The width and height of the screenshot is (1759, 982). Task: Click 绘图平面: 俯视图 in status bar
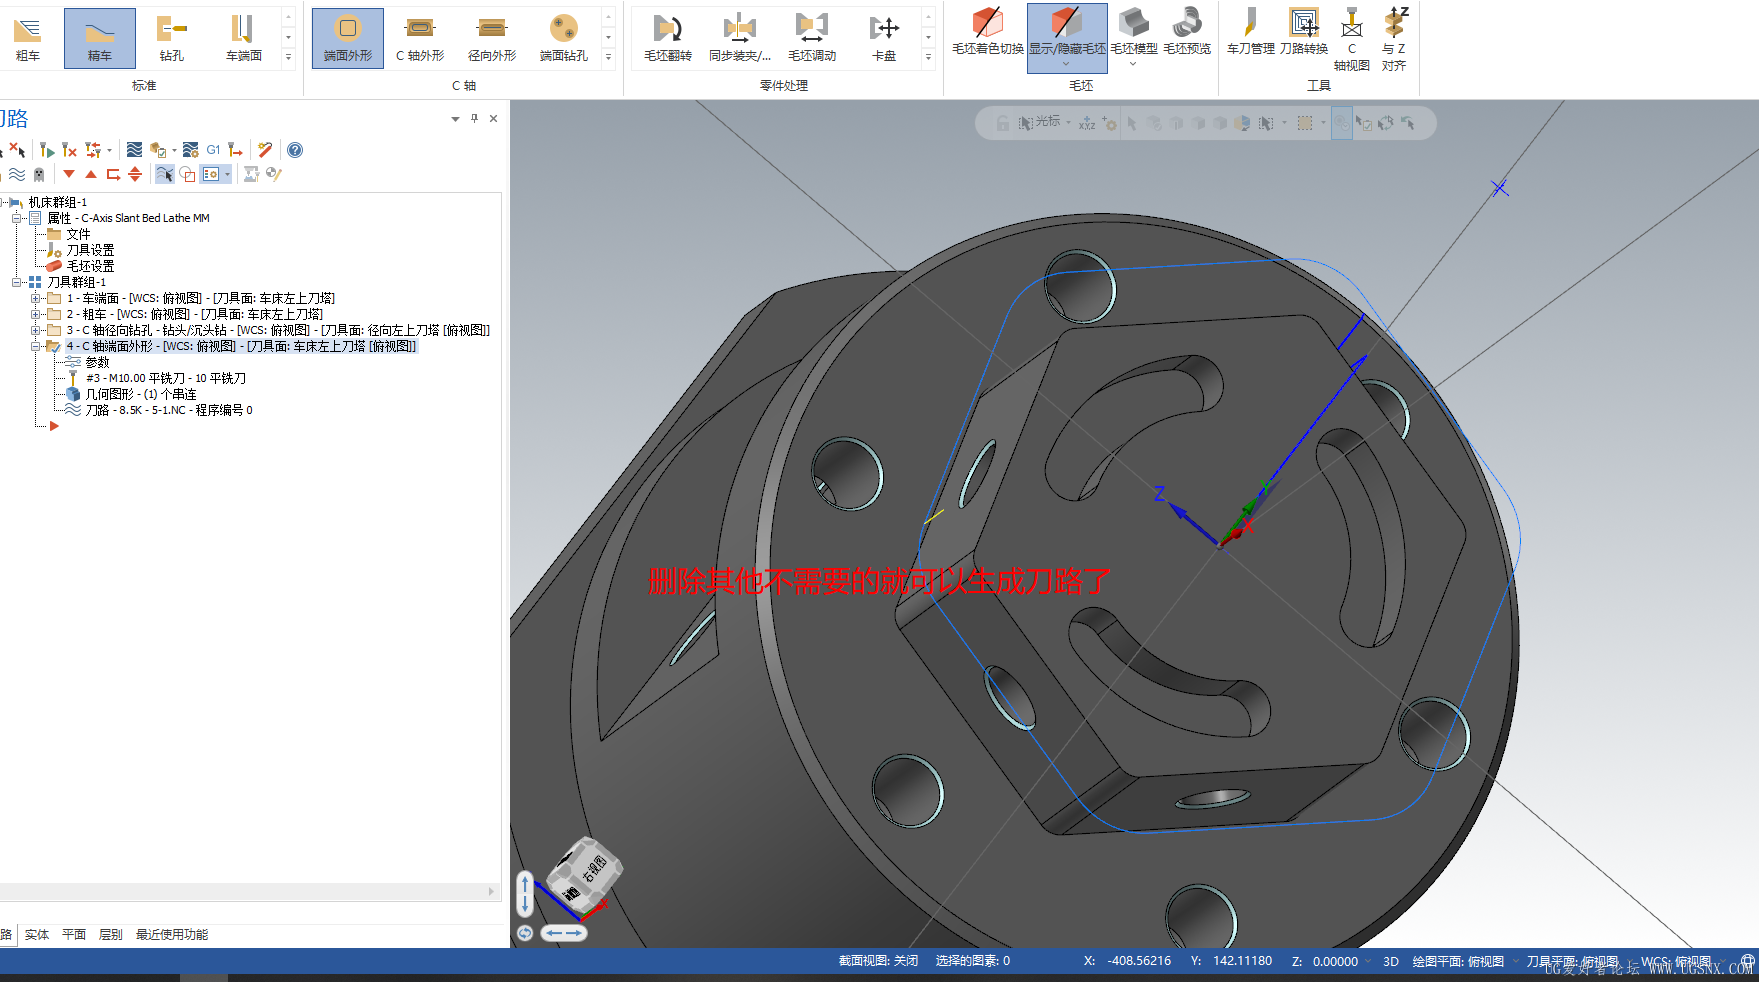1458,961
